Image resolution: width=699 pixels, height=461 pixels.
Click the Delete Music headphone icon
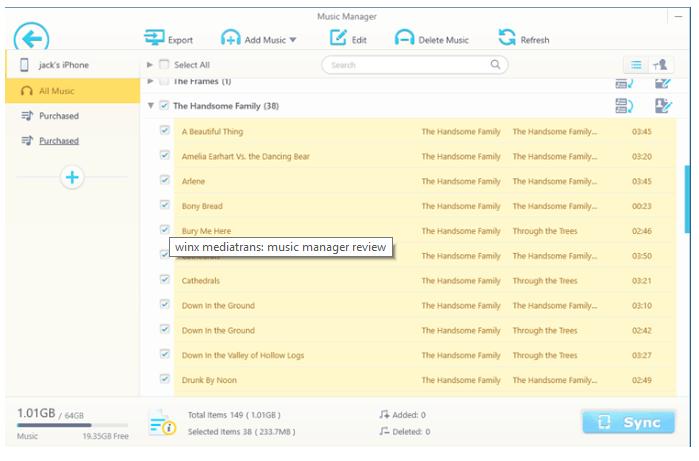click(404, 37)
